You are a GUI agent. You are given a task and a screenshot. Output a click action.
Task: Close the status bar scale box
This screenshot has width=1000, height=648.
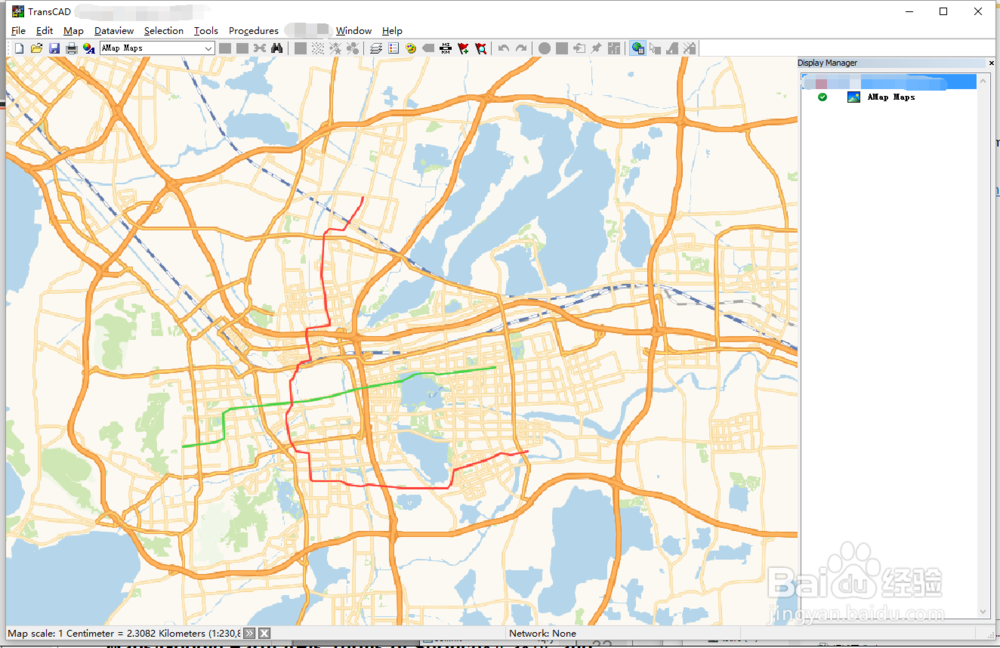(264, 633)
